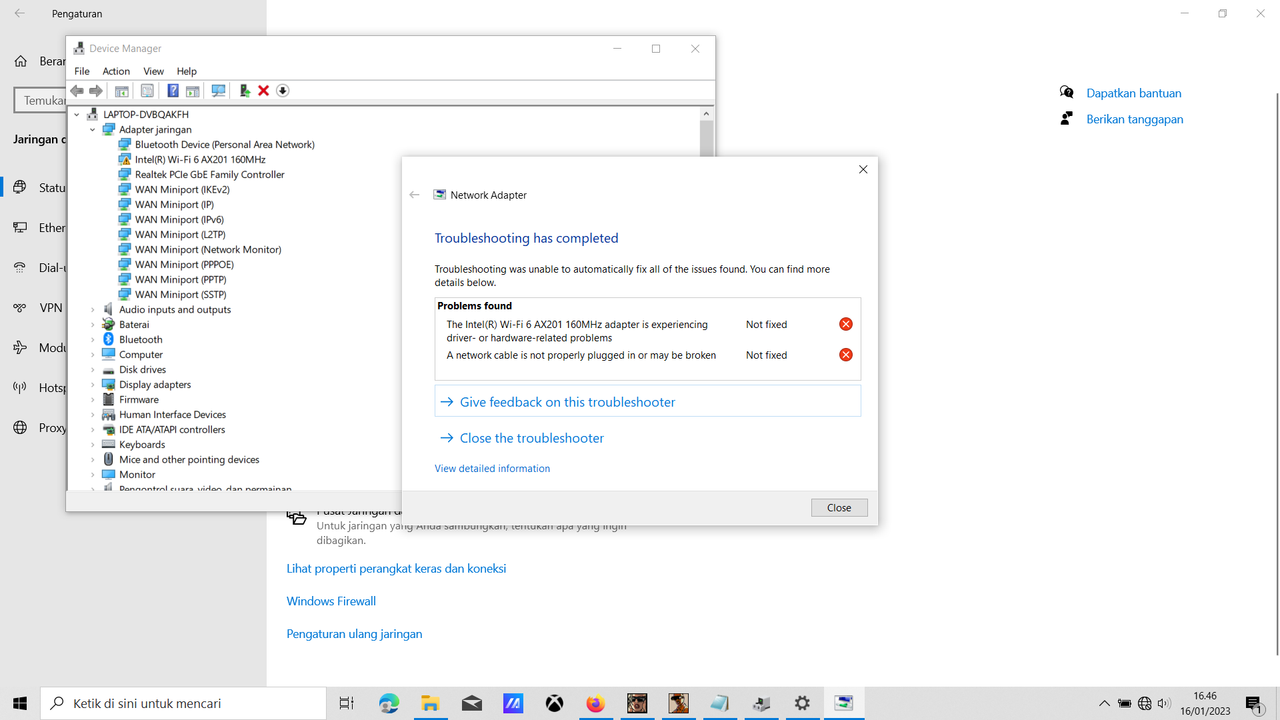Open the Properties toolbar icon in Device Manager
1280x720 pixels.
(147, 91)
